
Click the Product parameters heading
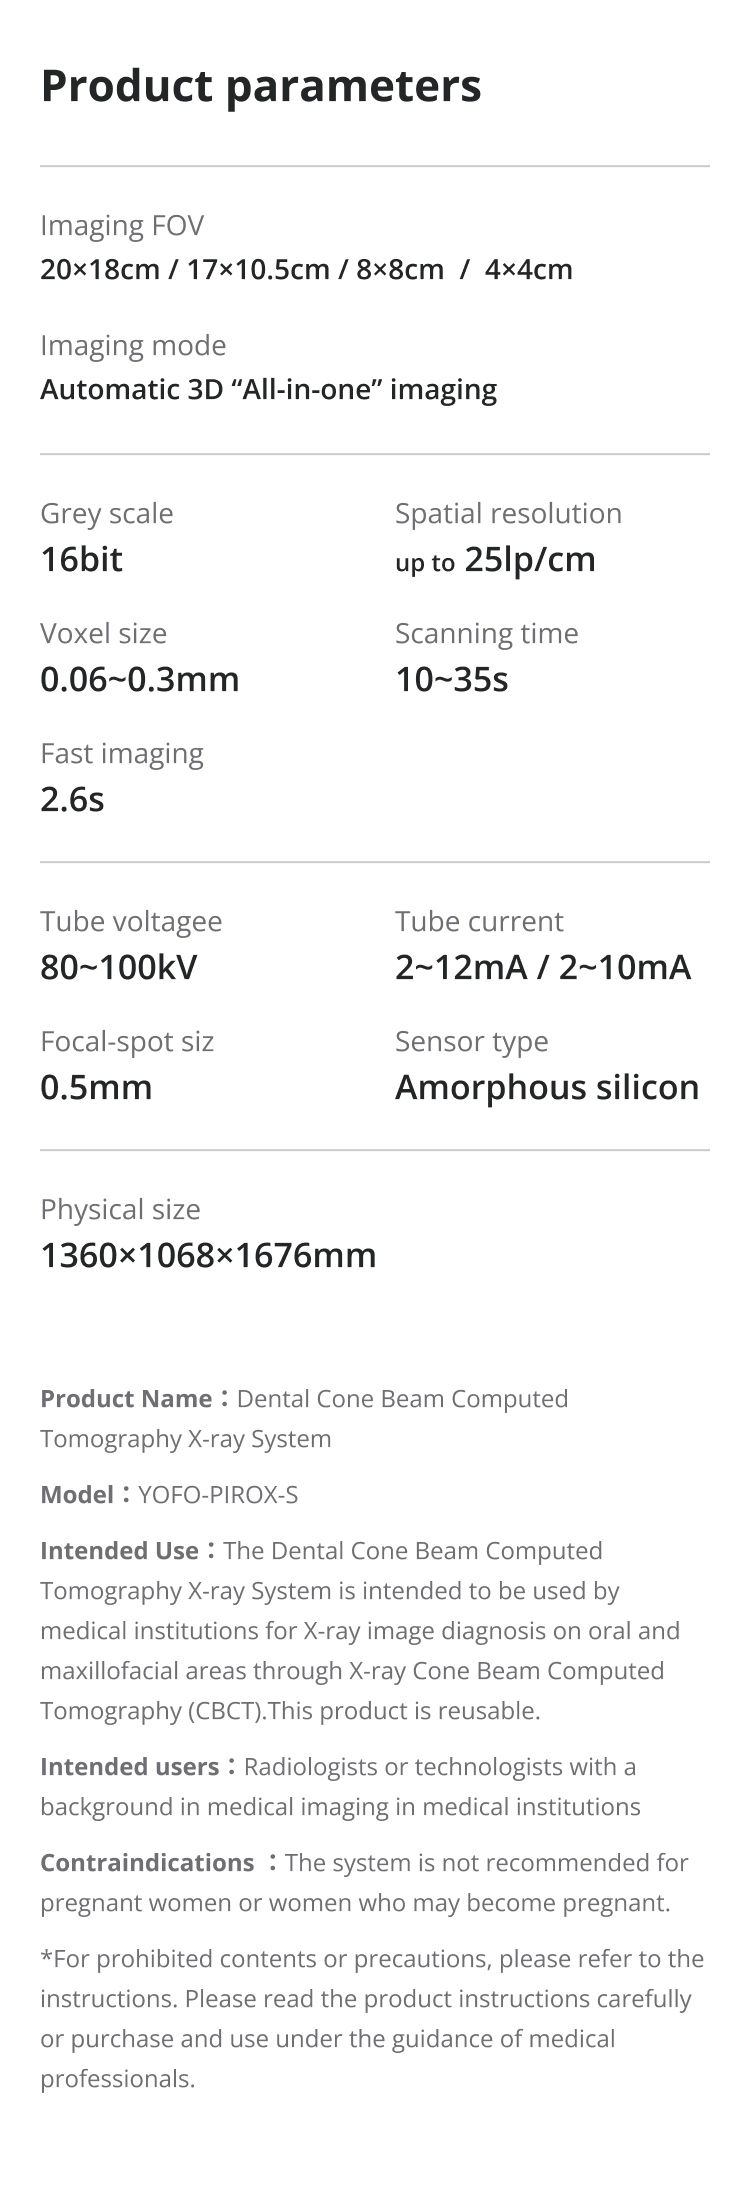click(261, 86)
